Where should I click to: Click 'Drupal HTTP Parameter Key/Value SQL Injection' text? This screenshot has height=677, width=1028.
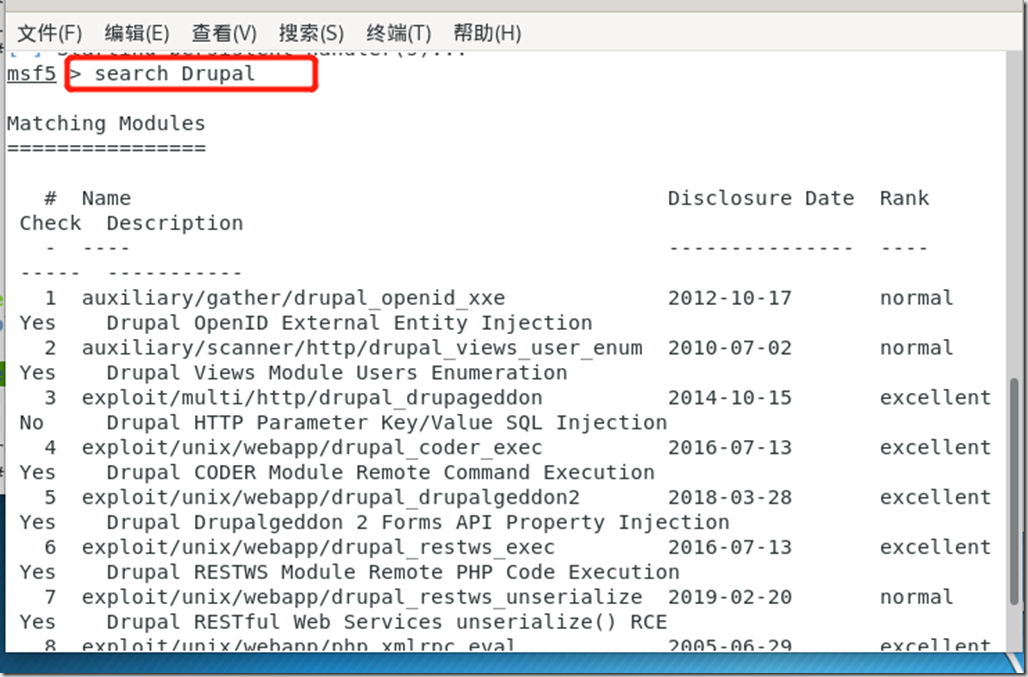pos(387,423)
